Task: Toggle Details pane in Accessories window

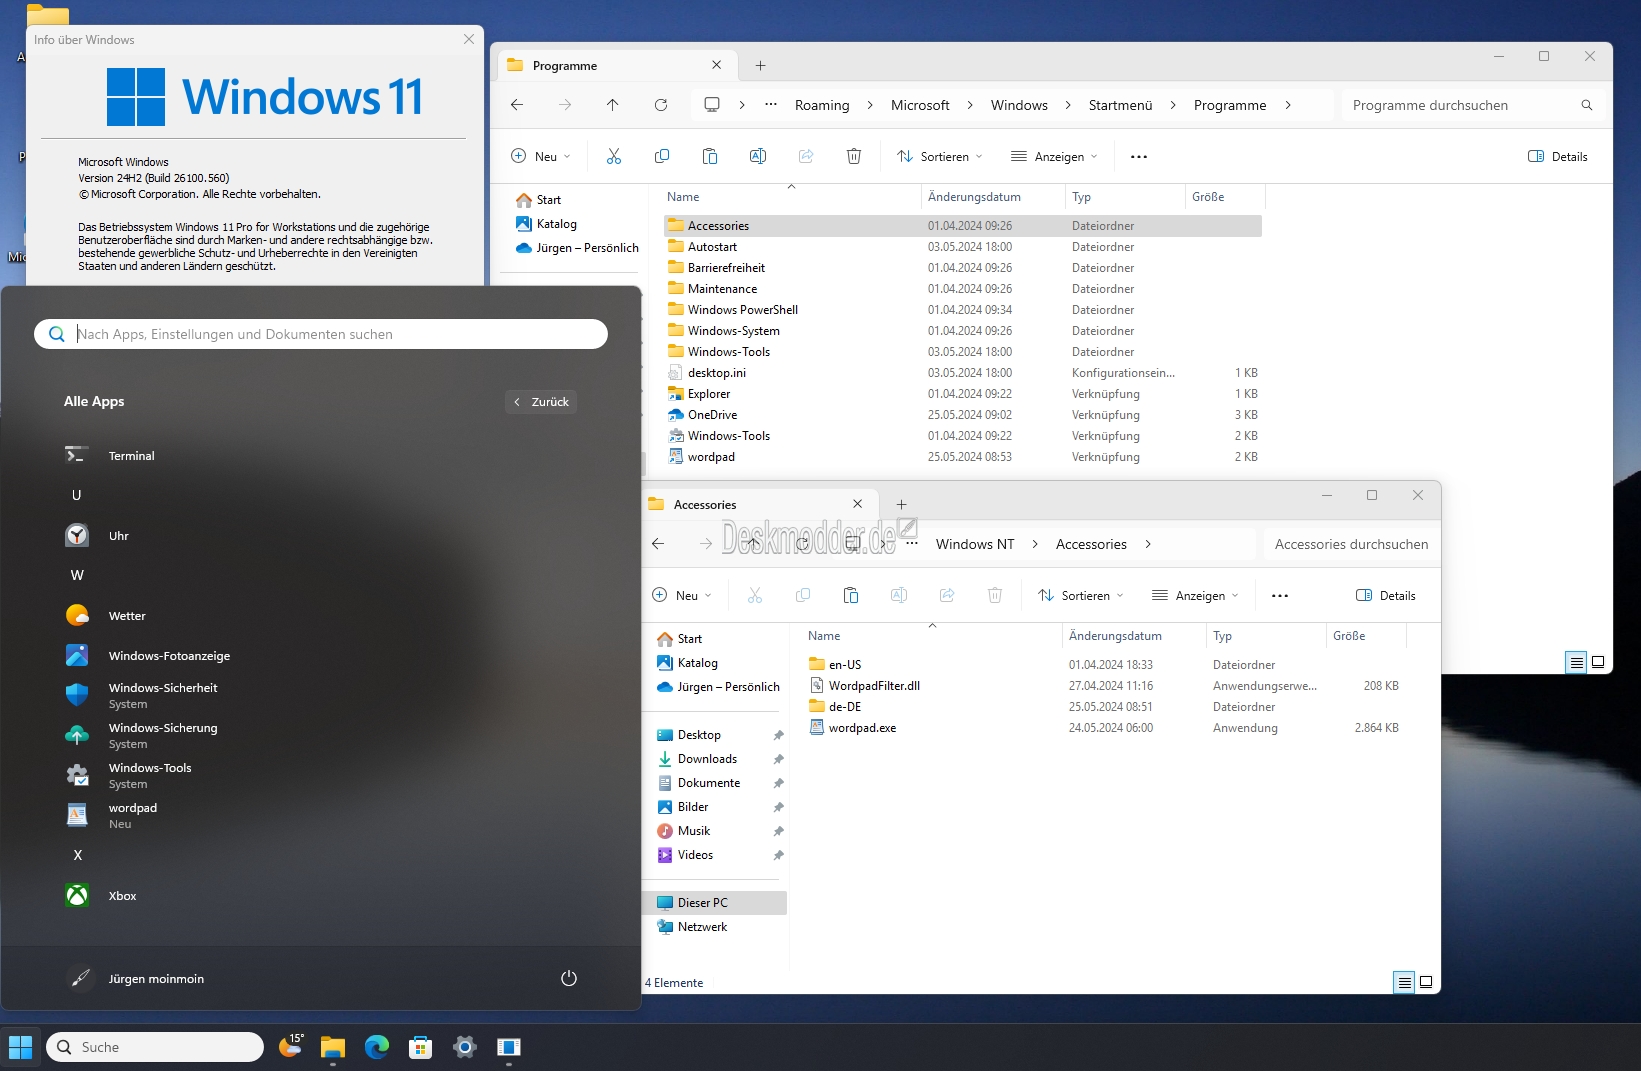Action: pyautogui.click(x=1386, y=595)
